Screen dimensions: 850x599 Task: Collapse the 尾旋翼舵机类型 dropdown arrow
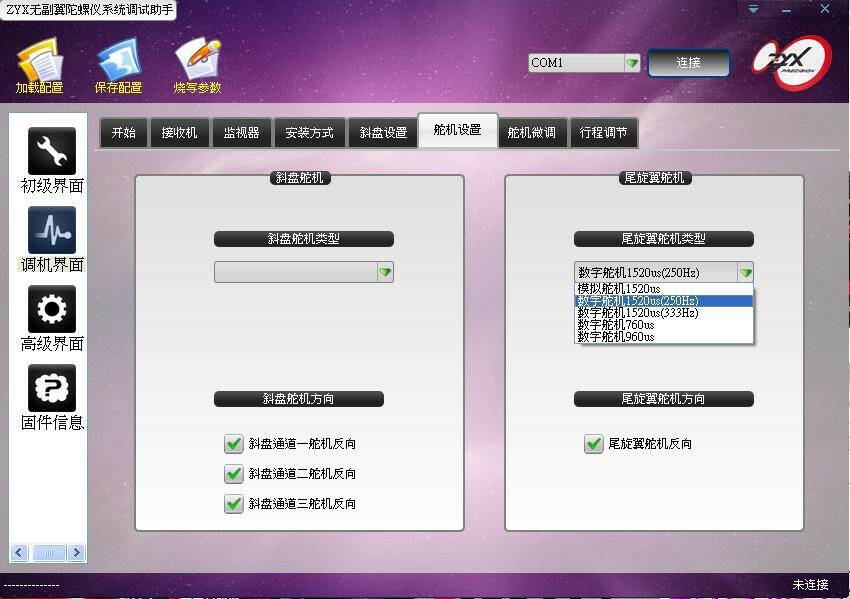[x=745, y=272]
